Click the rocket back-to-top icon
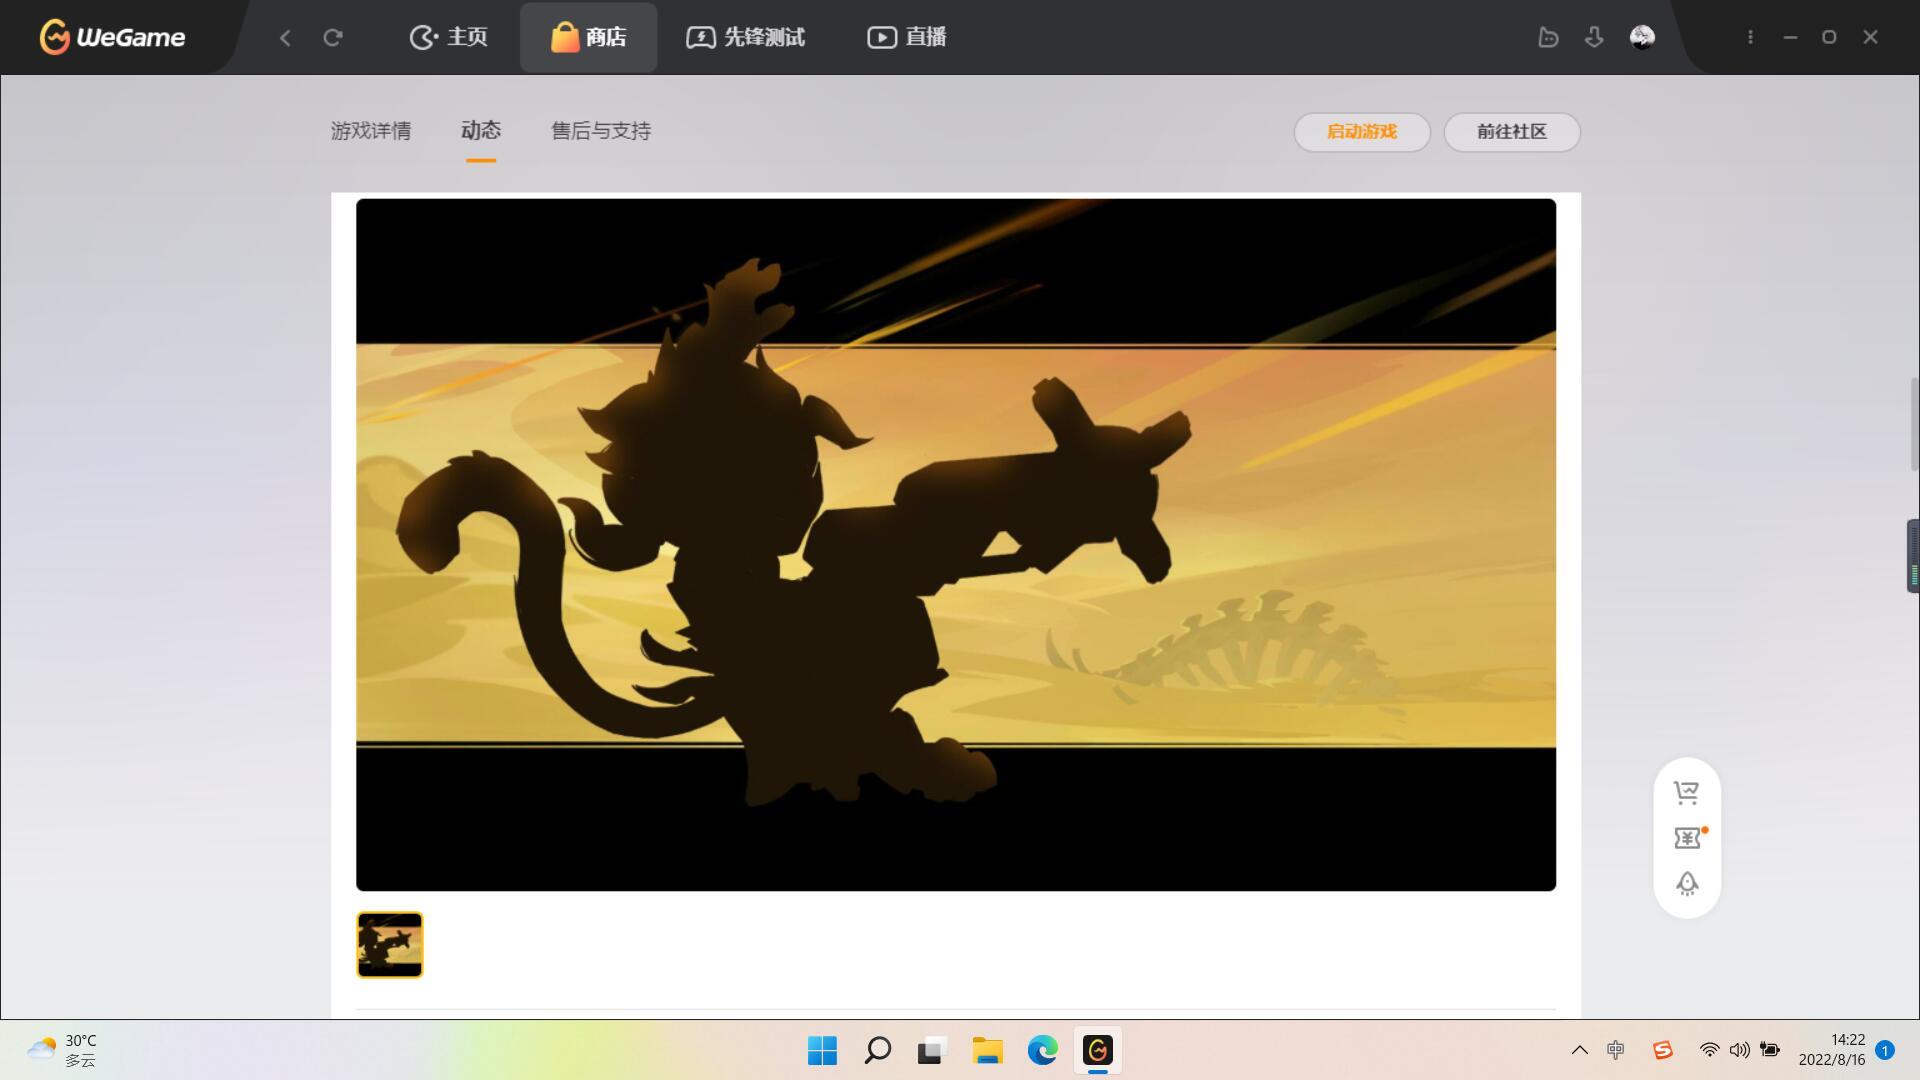Image resolution: width=1920 pixels, height=1080 pixels. tap(1687, 884)
